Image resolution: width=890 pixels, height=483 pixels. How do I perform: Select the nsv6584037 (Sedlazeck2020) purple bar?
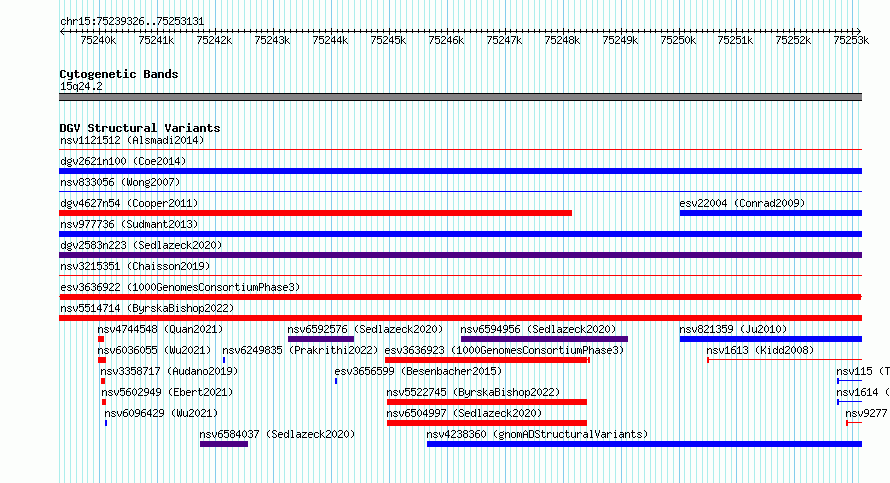(224, 444)
